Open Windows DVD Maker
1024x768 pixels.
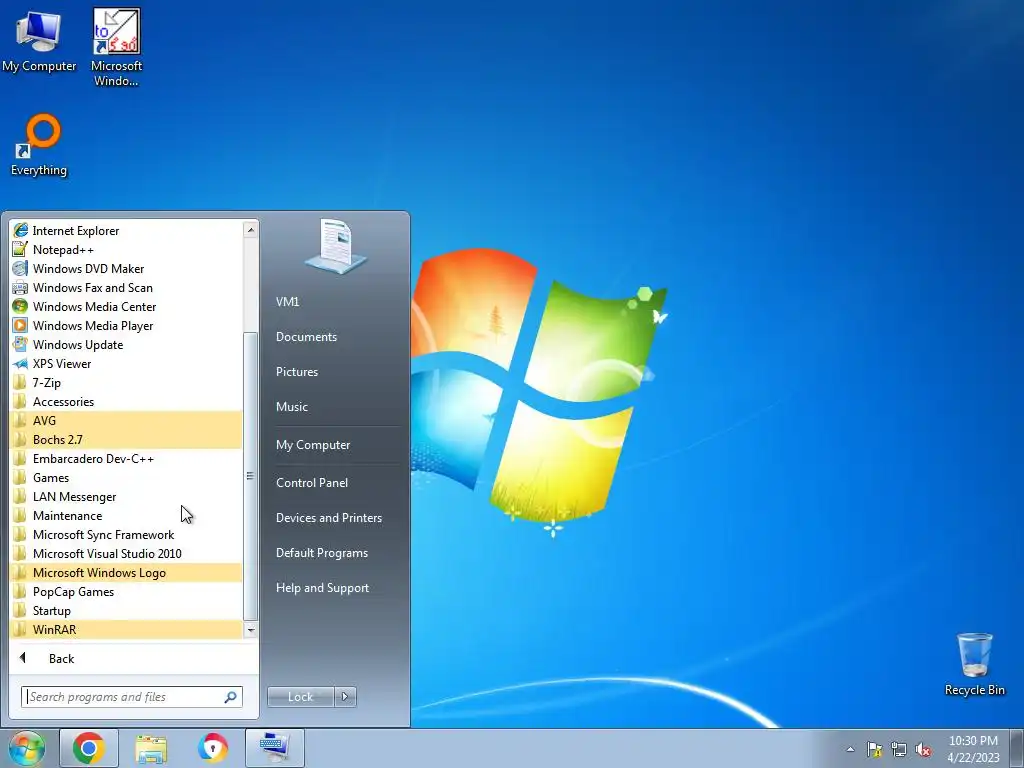pos(126,268)
